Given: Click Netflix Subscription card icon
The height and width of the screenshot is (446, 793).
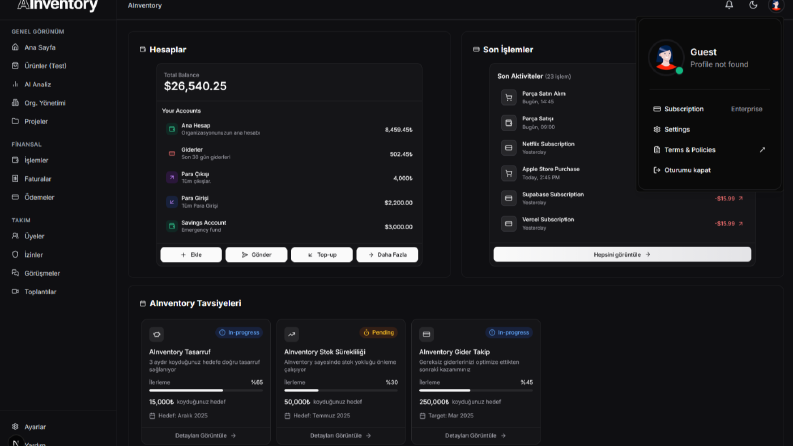Looking at the screenshot, I should click(509, 148).
